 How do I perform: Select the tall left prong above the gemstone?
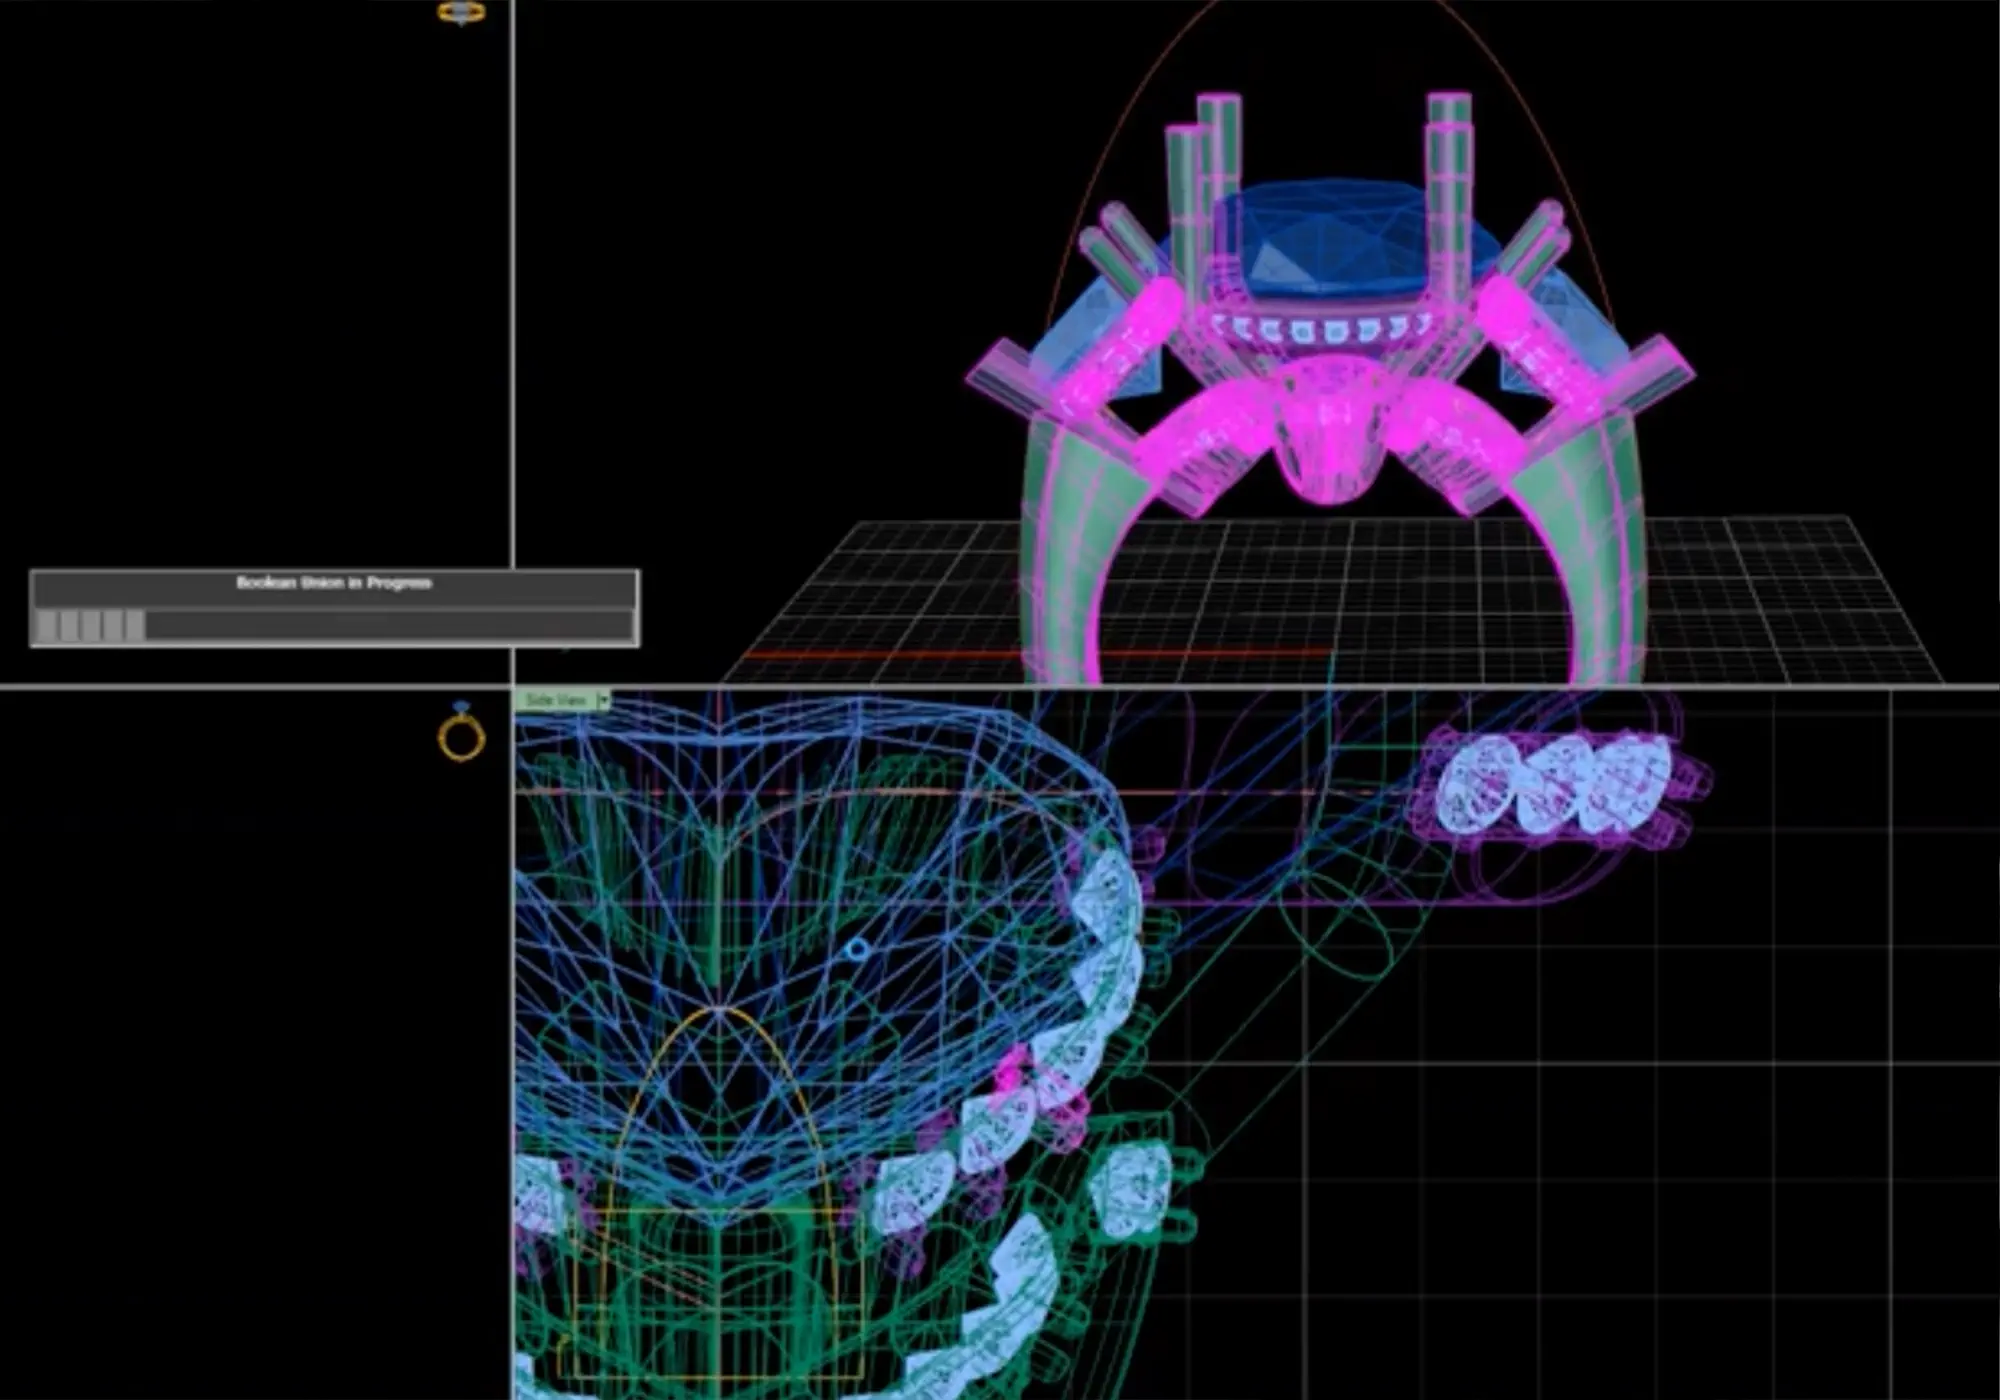(x=1220, y=150)
